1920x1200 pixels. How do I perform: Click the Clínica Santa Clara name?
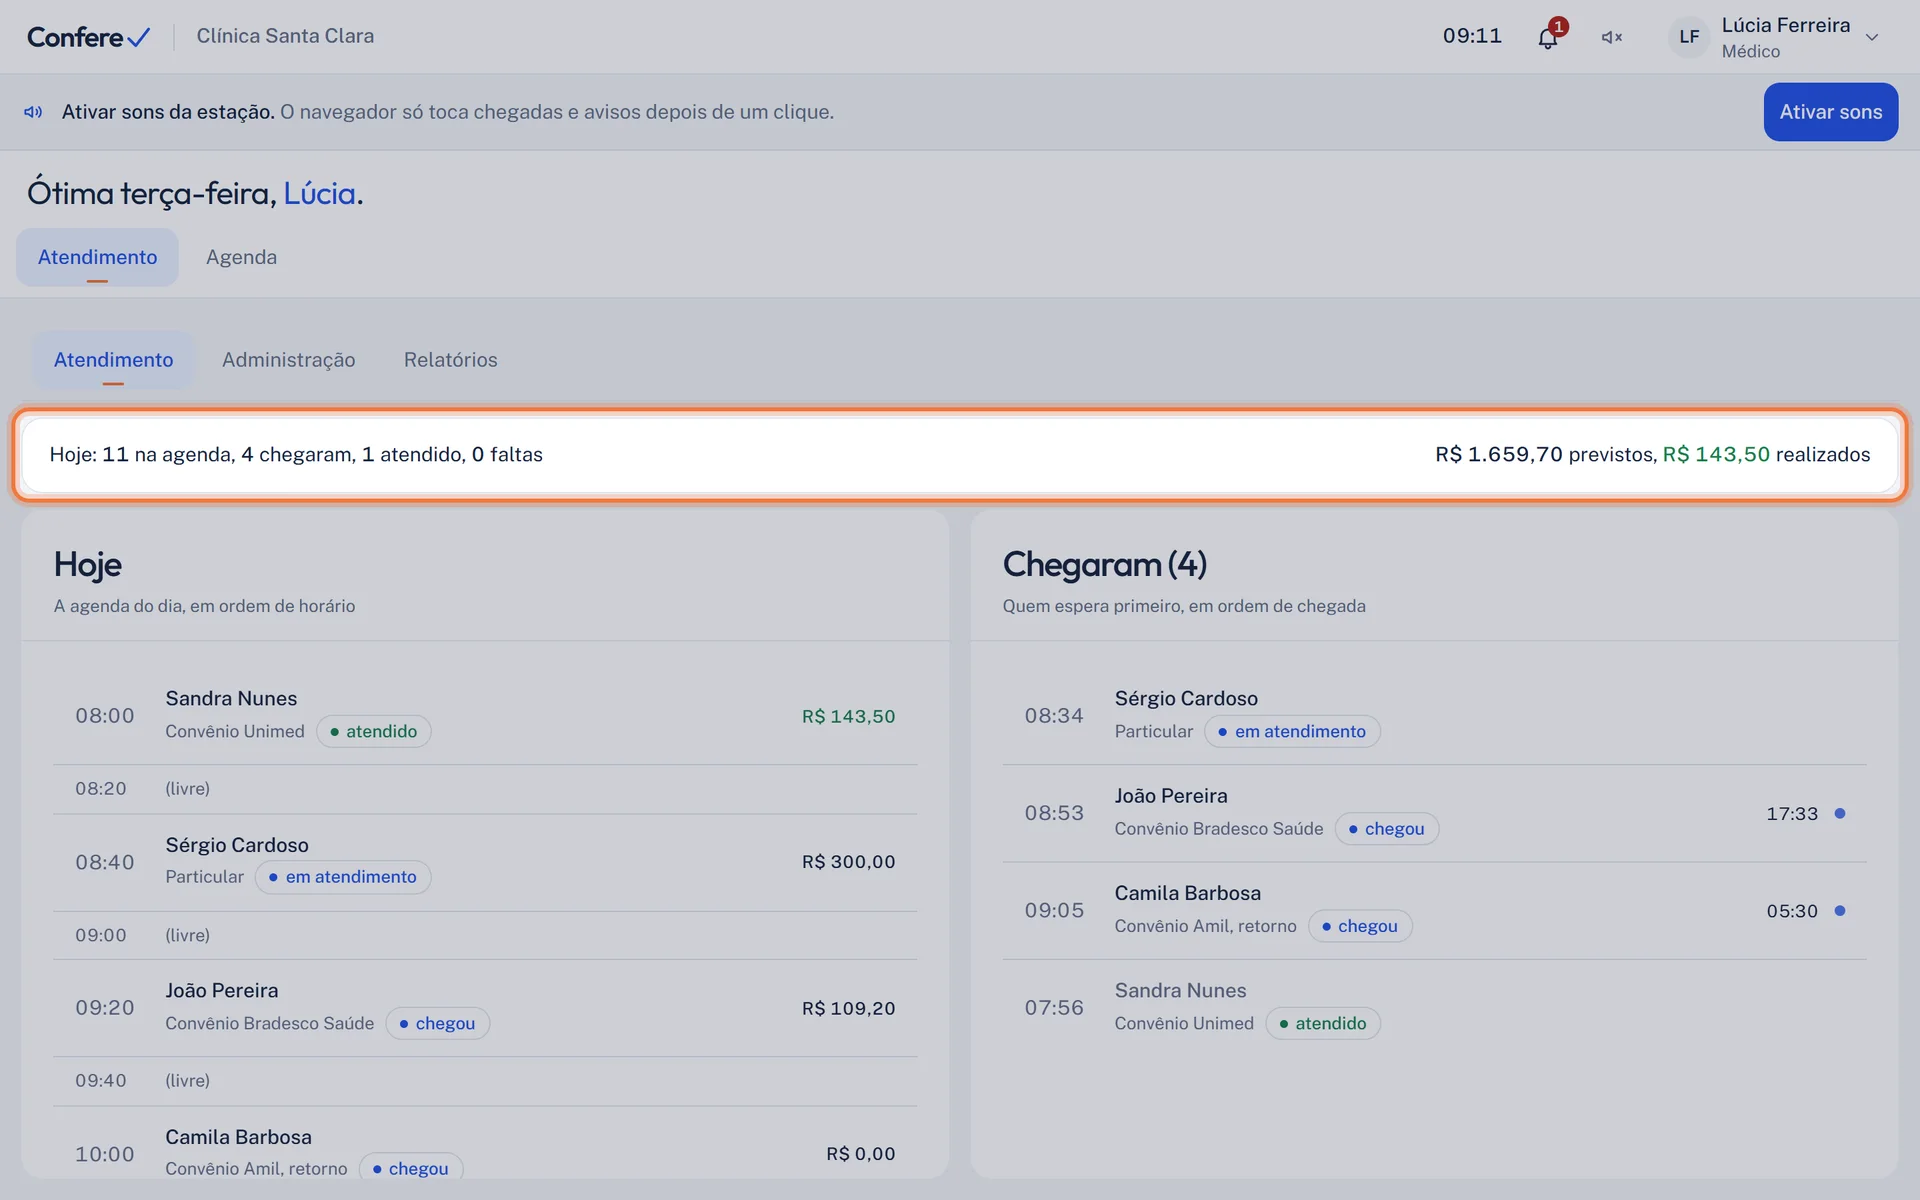click(285, 36)
